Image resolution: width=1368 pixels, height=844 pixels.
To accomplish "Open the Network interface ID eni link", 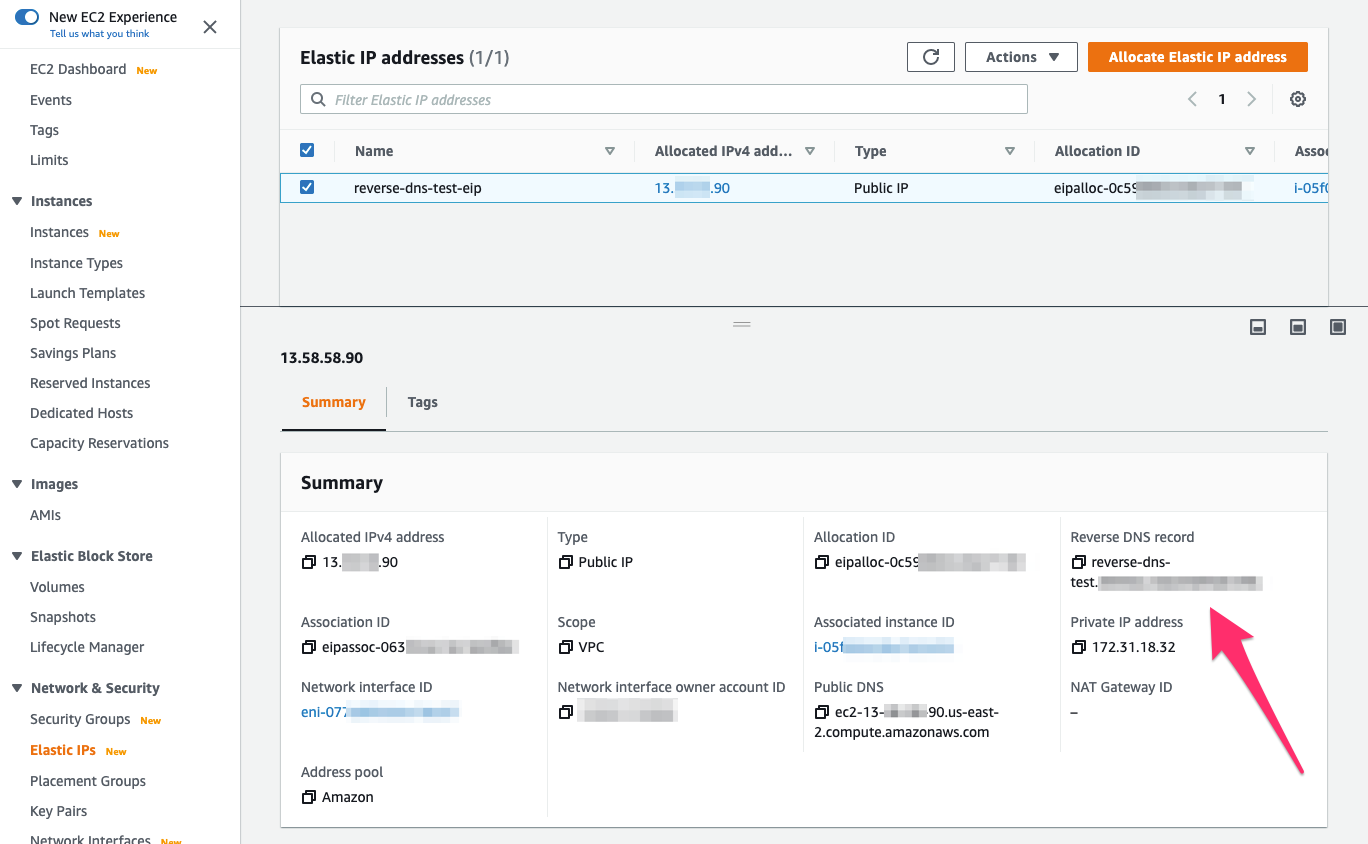I will tap(380, 712).
